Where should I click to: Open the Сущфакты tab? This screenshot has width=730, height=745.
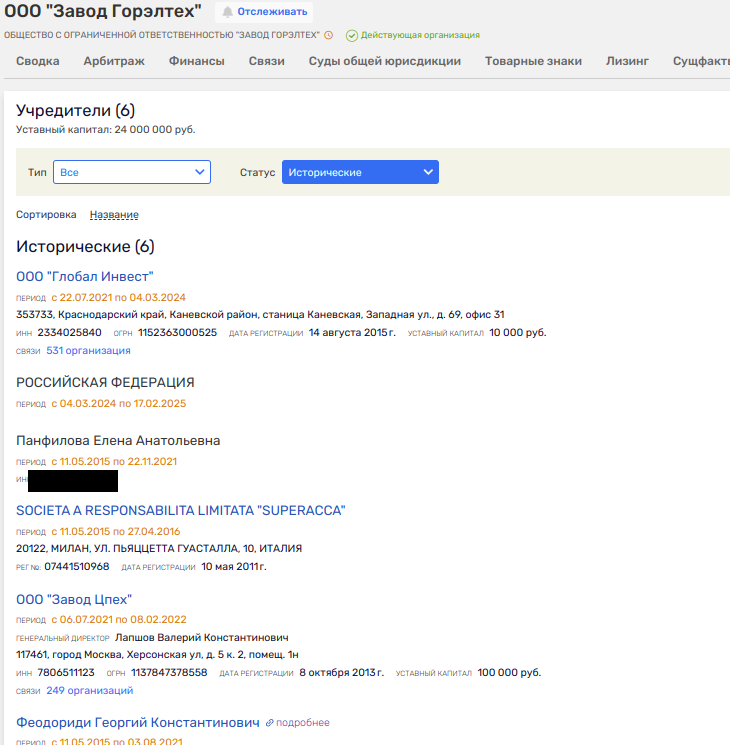[701, 61]
